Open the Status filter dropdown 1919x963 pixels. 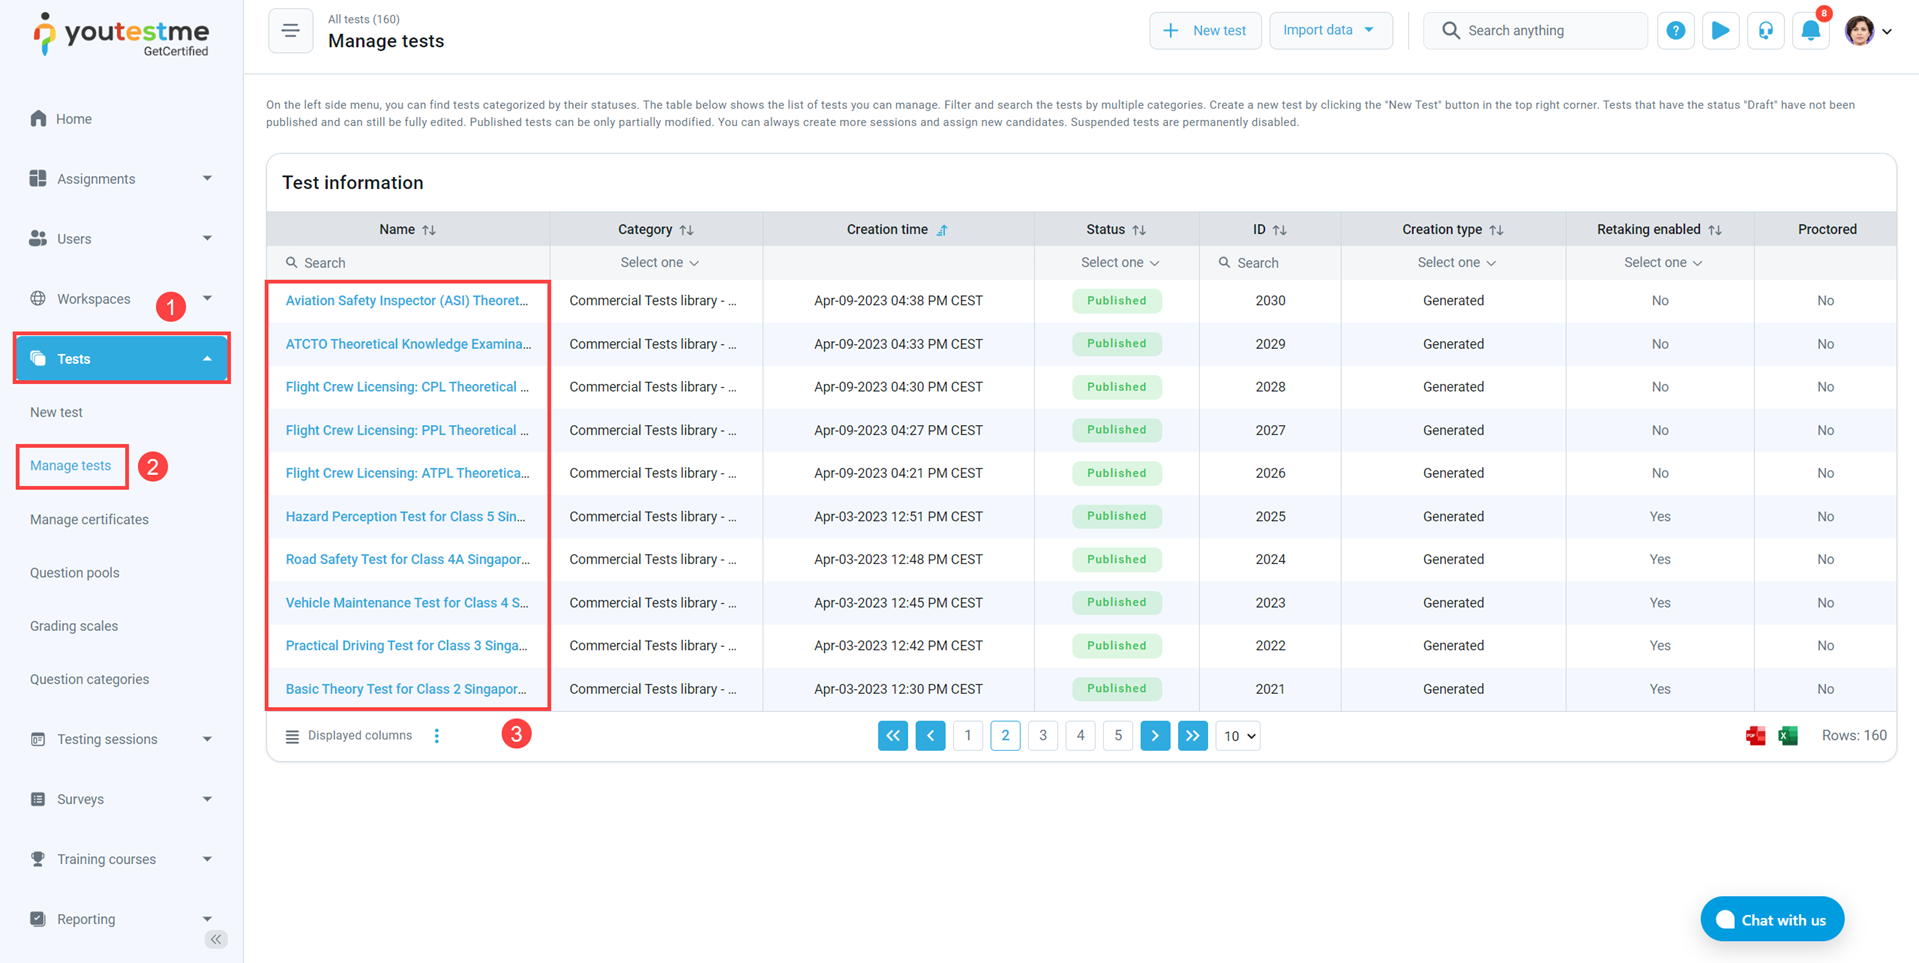(1119, 263)
